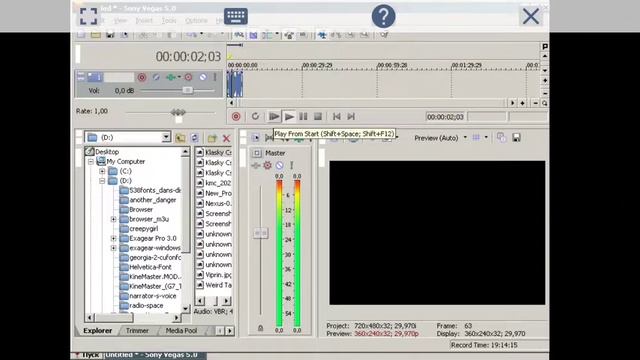
Task: Adjust the Master fader handle
Action: pos(260,233)
